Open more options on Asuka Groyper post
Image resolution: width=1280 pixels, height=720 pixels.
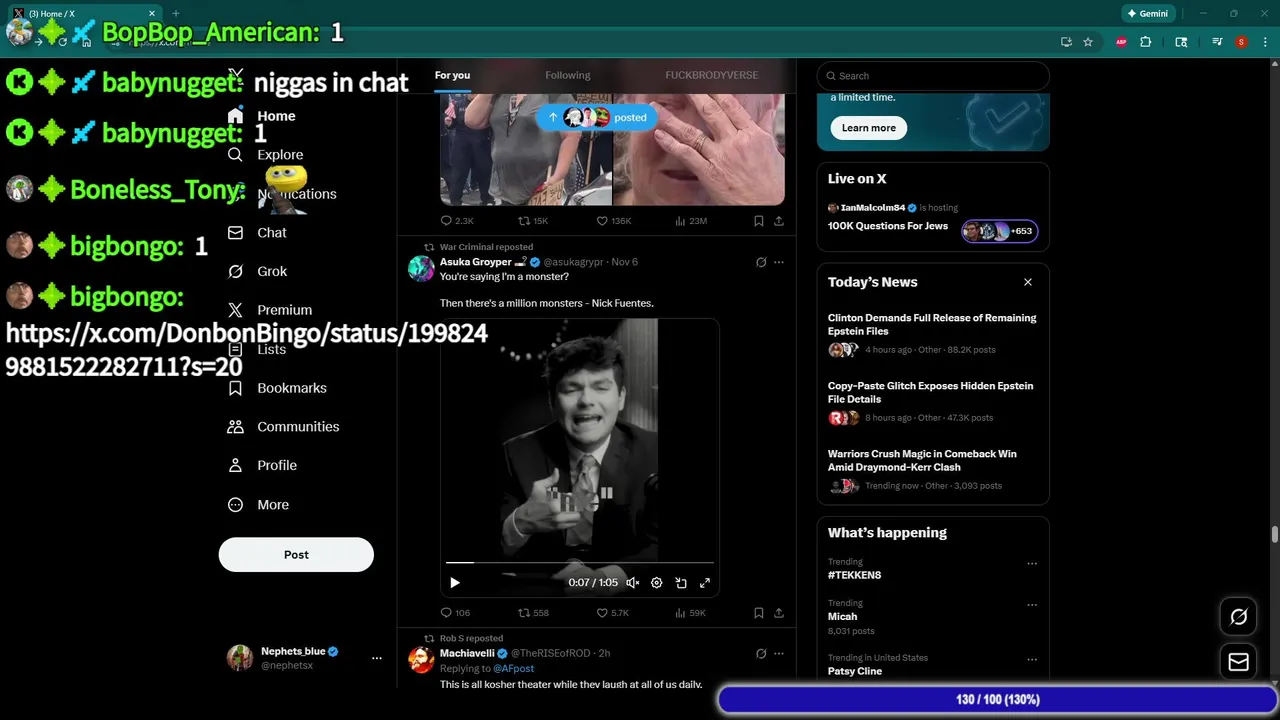coord(779,262)
